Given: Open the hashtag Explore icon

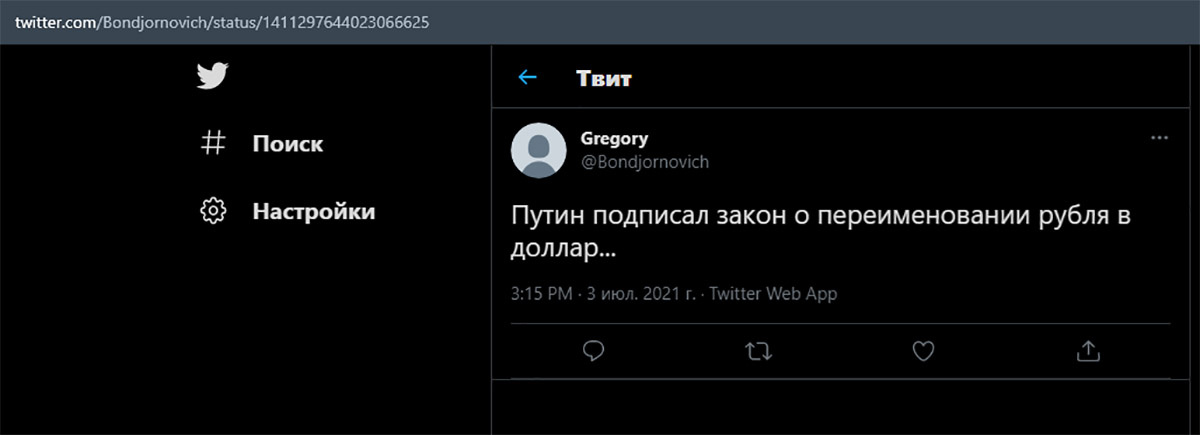Looking at the screenshot, I should pyautogui.click(x=213, y=143).
